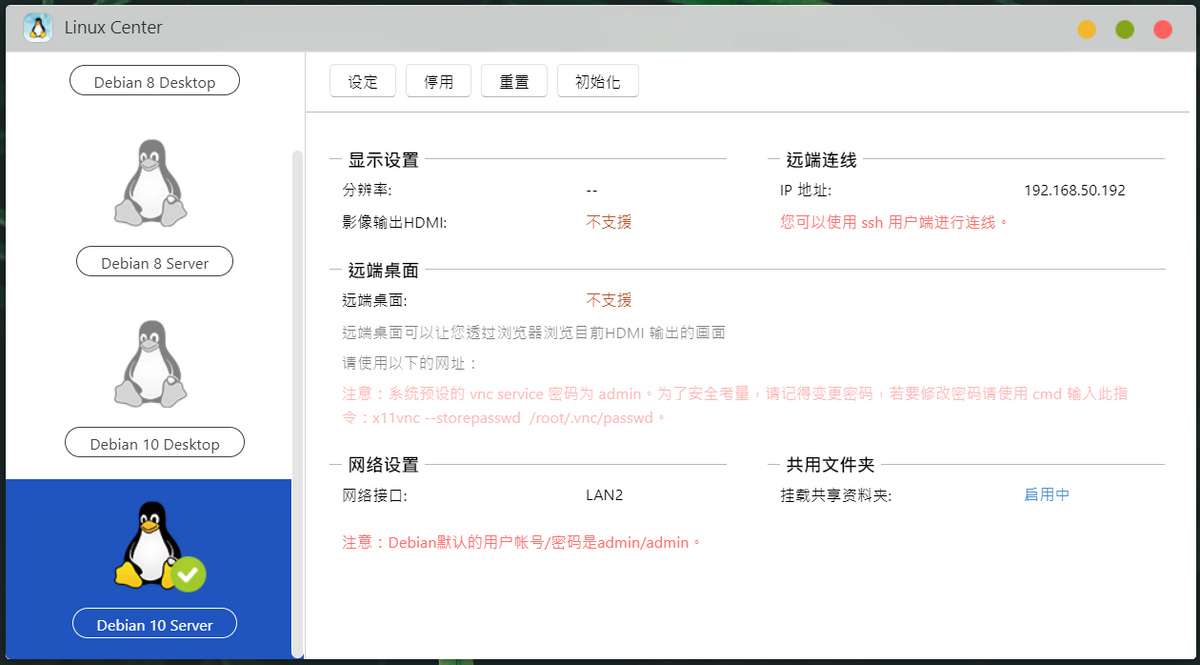Select the IP address 192.168.50.192
Image resolution: width=1200 pixels, height=665 pixels.
pyautogui.click(x=1075, y=190)
